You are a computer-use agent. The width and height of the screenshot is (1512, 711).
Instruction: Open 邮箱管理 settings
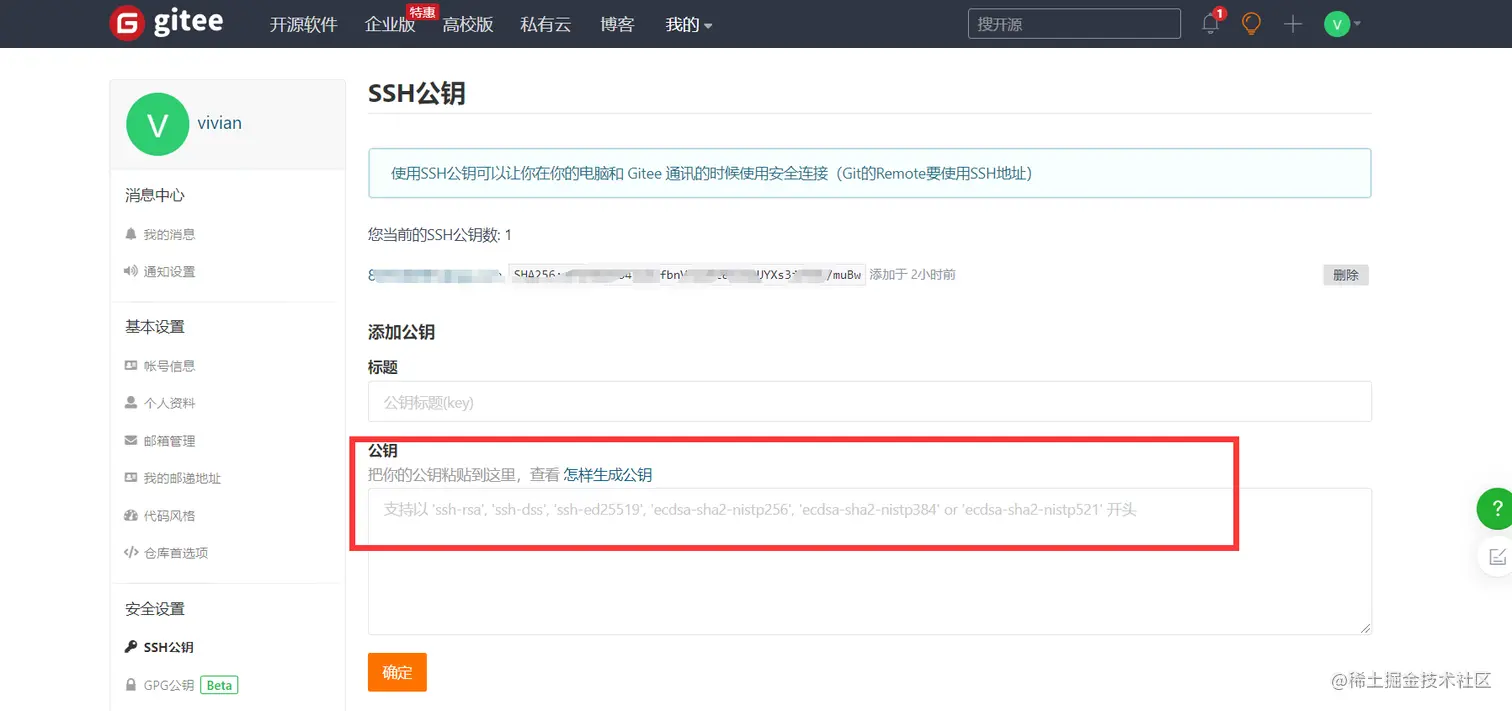tap(169, 441)
